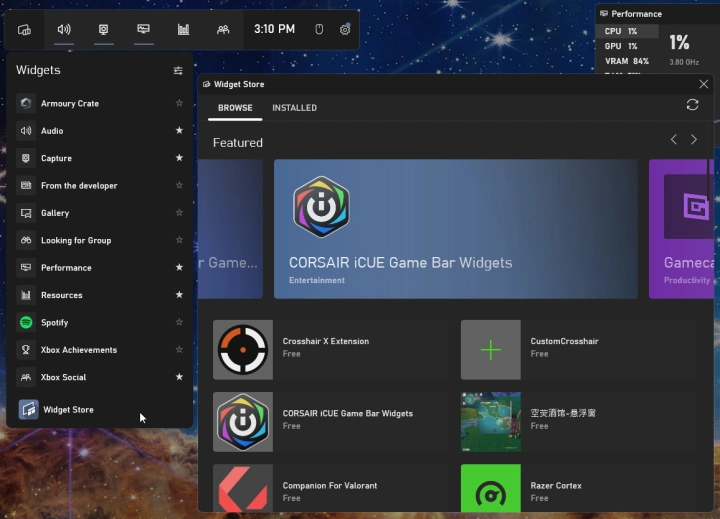
Task: Open widget list options icon beside Widgets title
Action: [178, 71]
